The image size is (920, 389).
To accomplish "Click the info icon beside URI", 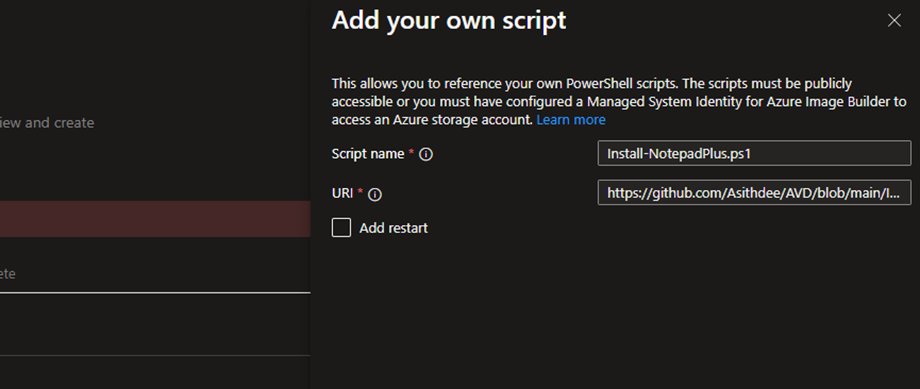I will pyautogui.click(x=375, y=194).
